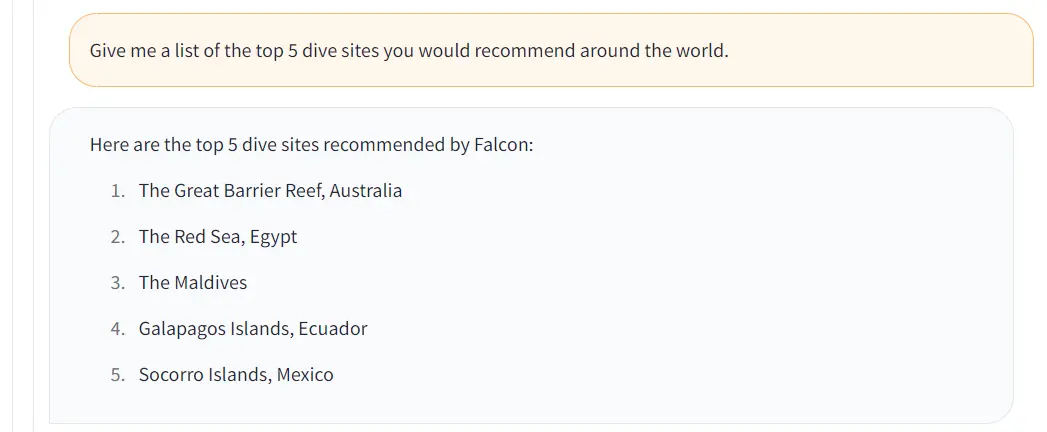Select the 'Here are the top 5' intro line

(311, 145)
